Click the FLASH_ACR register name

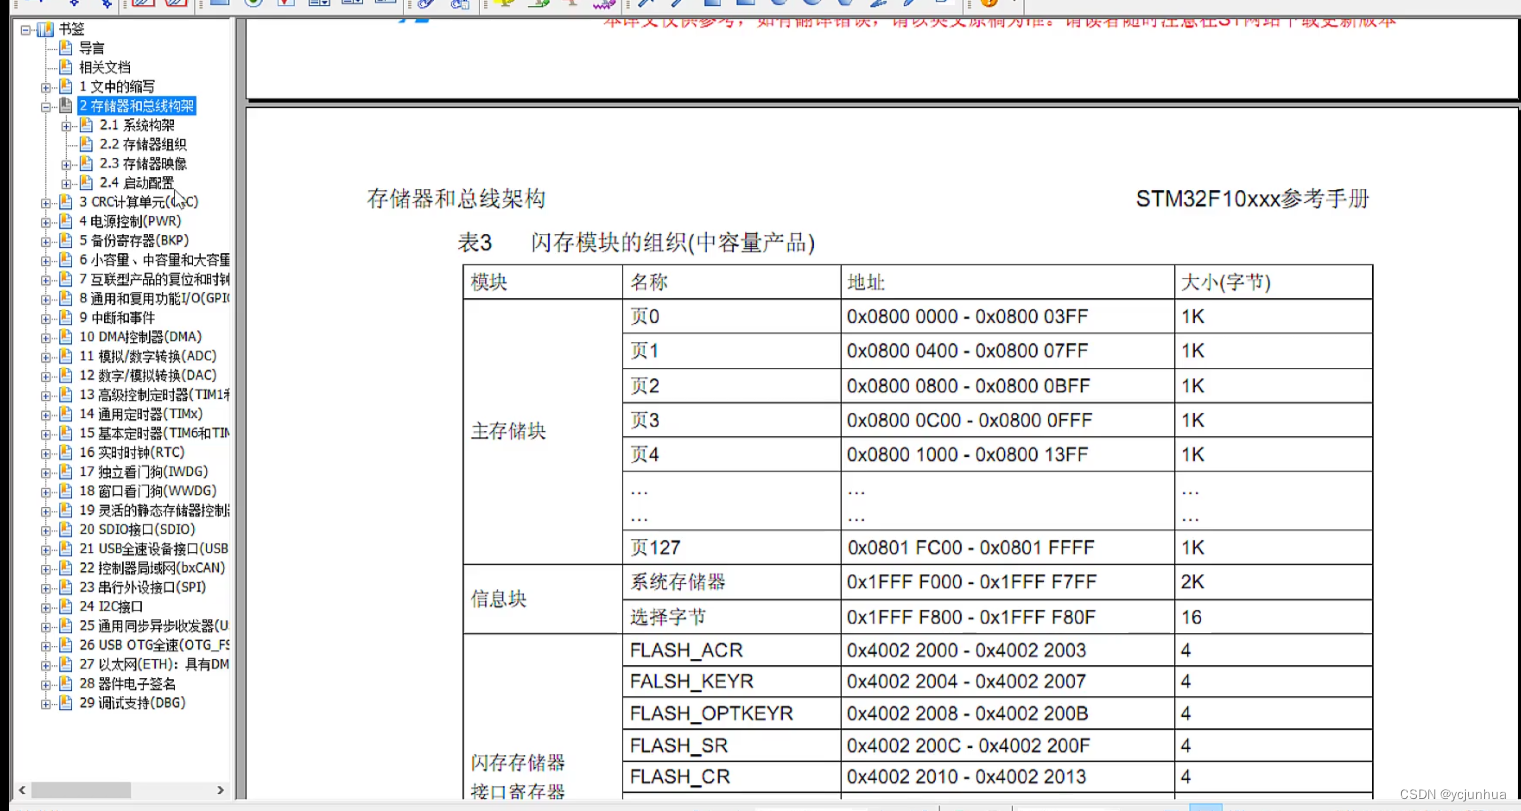pos(686,650)
